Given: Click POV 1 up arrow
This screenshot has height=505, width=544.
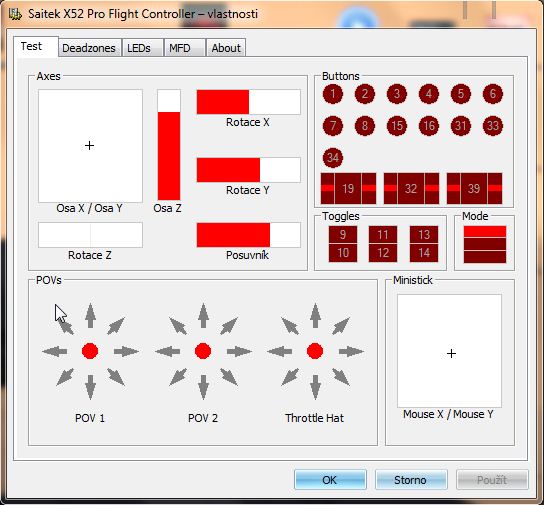Looking at the screenshot, I should [x=90, y=316].
